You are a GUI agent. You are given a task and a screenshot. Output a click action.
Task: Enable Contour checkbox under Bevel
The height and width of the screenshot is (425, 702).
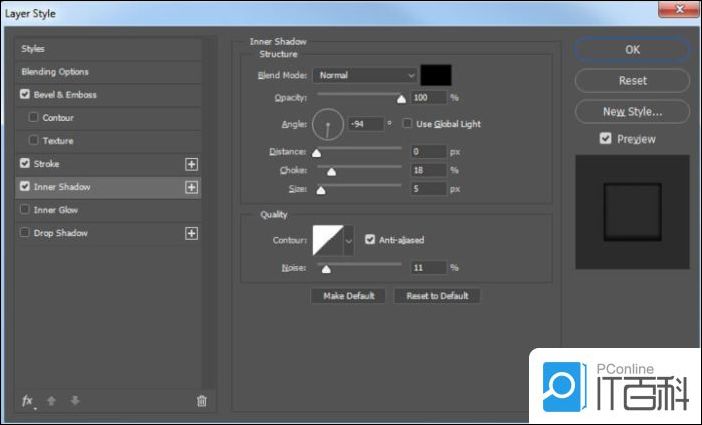tap(33, 117)
